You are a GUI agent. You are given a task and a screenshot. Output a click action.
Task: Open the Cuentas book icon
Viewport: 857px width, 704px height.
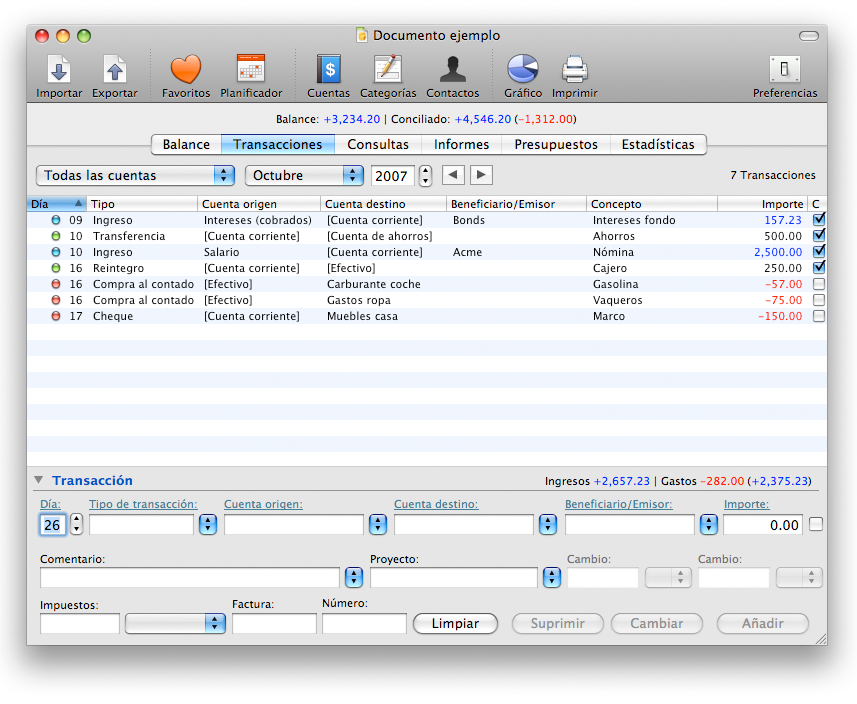[328, 70]
